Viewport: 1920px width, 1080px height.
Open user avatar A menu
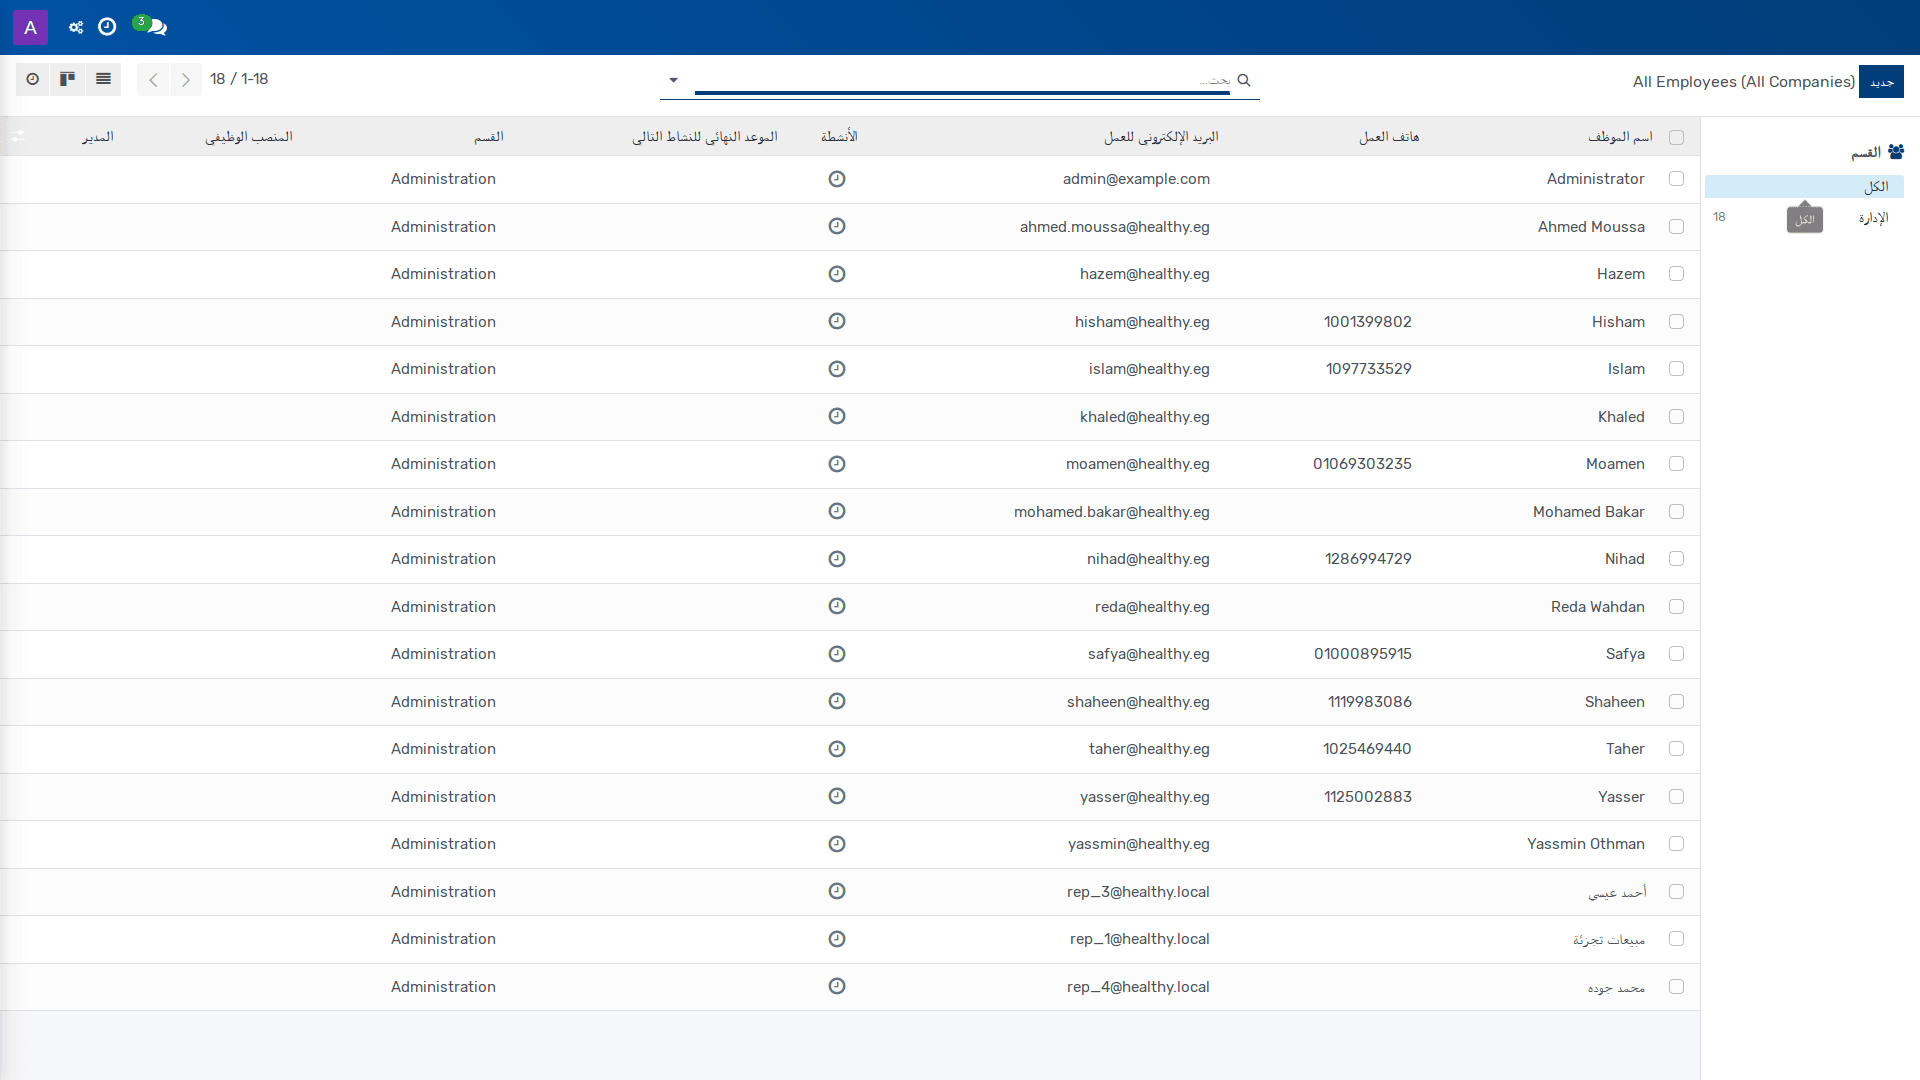(30, 27)
